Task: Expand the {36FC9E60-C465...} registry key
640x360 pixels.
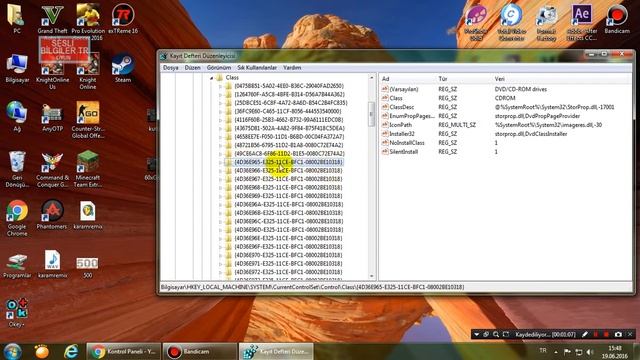Action: point(220,111)
